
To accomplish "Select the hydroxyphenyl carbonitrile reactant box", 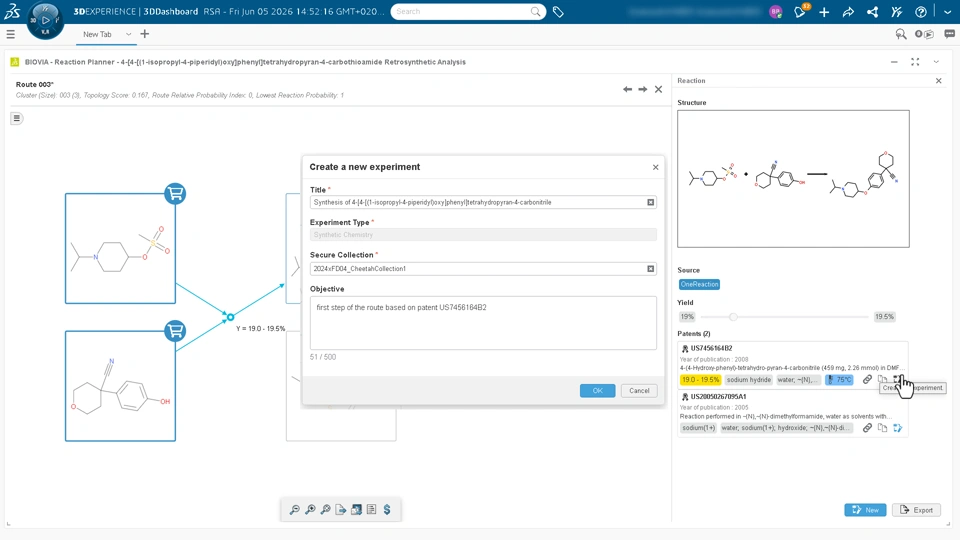I will pyautogui.click(x=120, y=386).
